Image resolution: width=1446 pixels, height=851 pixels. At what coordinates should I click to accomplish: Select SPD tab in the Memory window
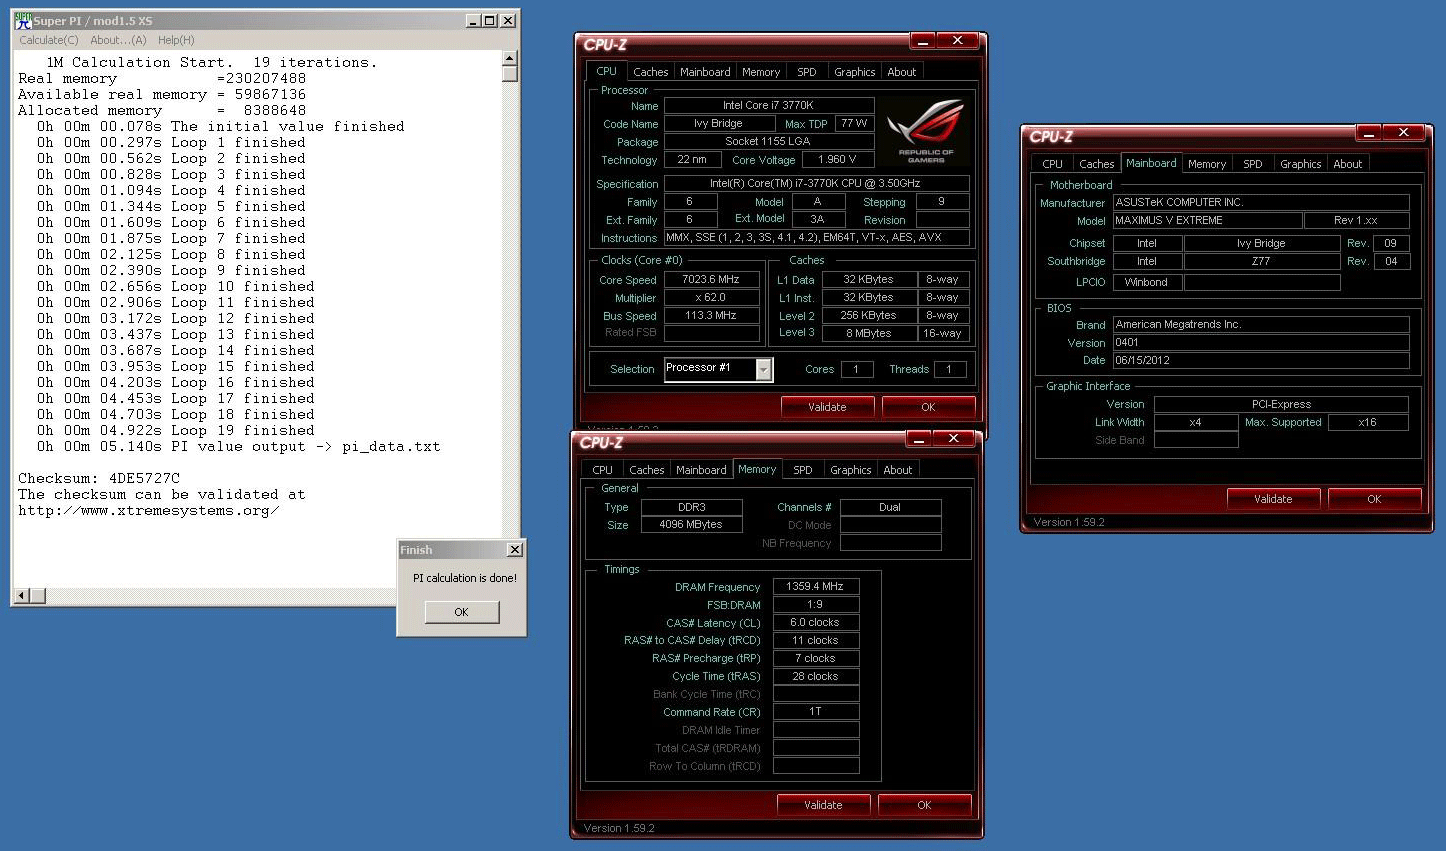802,470
